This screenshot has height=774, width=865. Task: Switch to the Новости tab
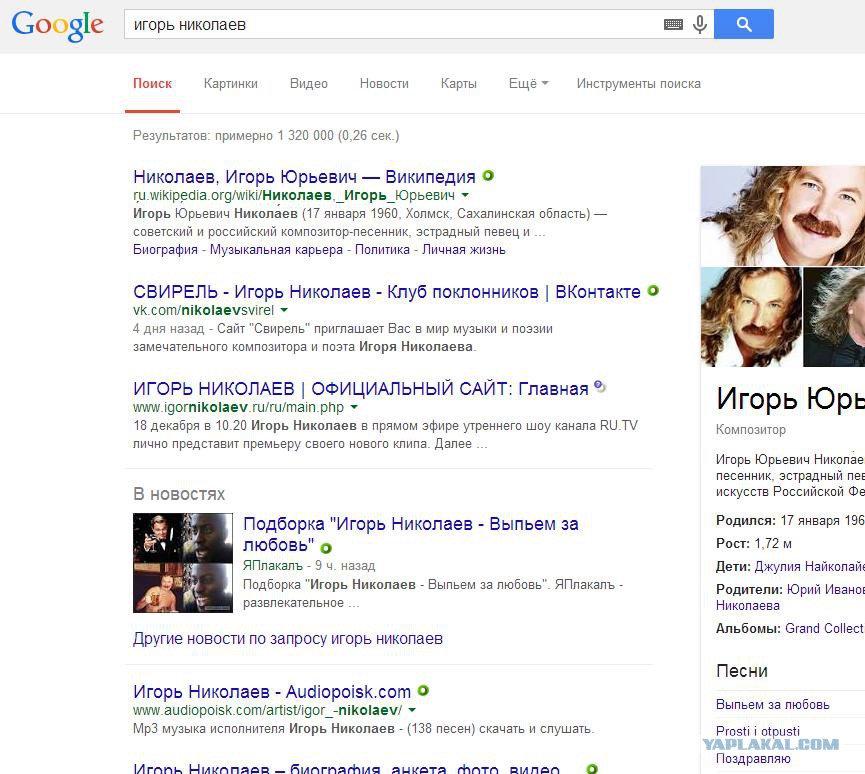point(384,84)
